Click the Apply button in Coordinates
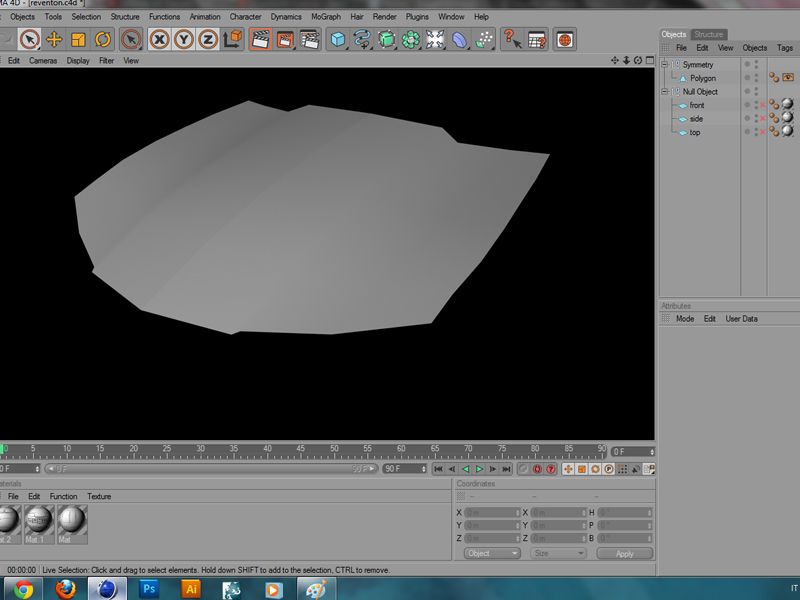This screenshot has width=800, height=600. 624,553
